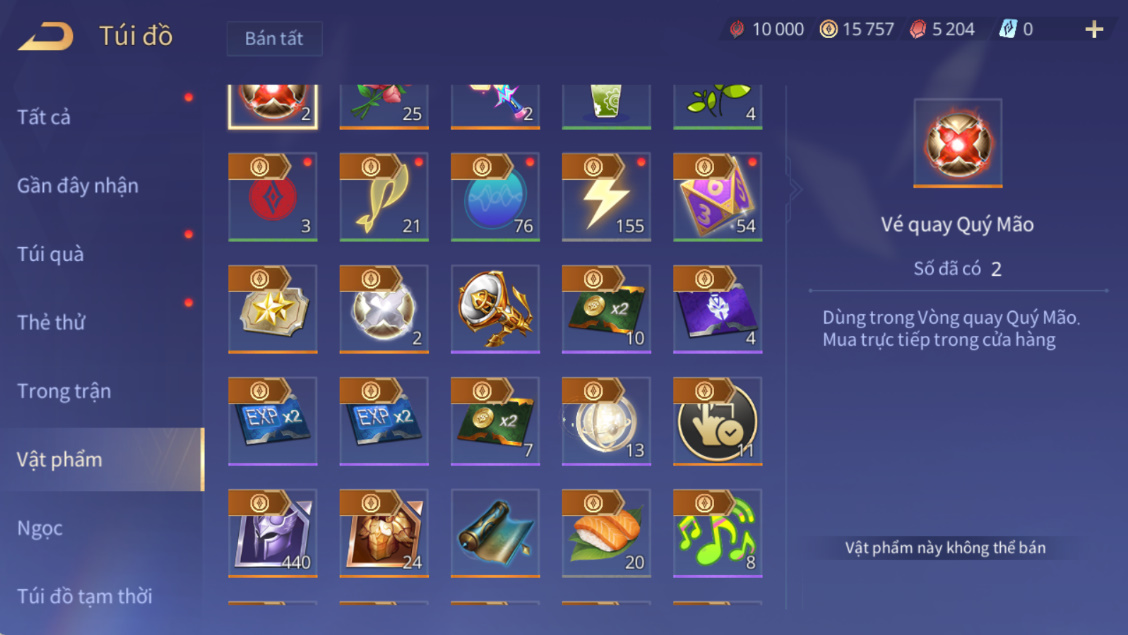The width and height of the screenshot is (1128, 635).
Task: Pick the purple helmet item with 440
Action: coord(273,533)
